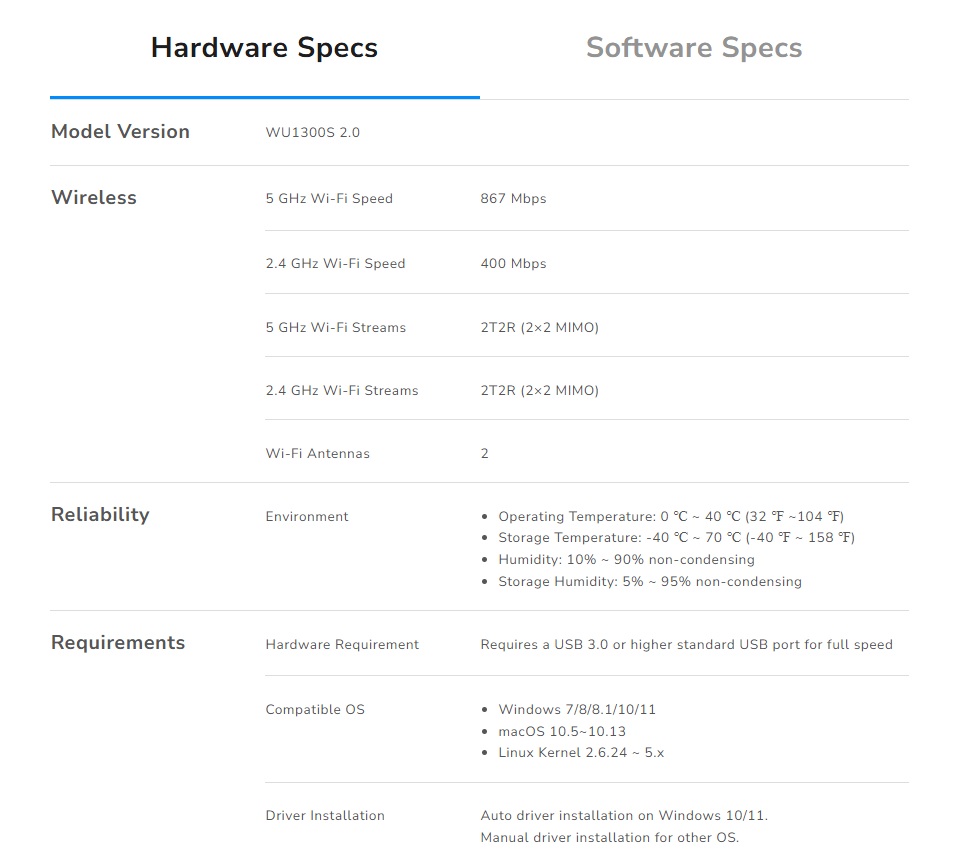Select the Hardware Specs tab
This screenshot has height=860, width=954.
click(264, 48)
